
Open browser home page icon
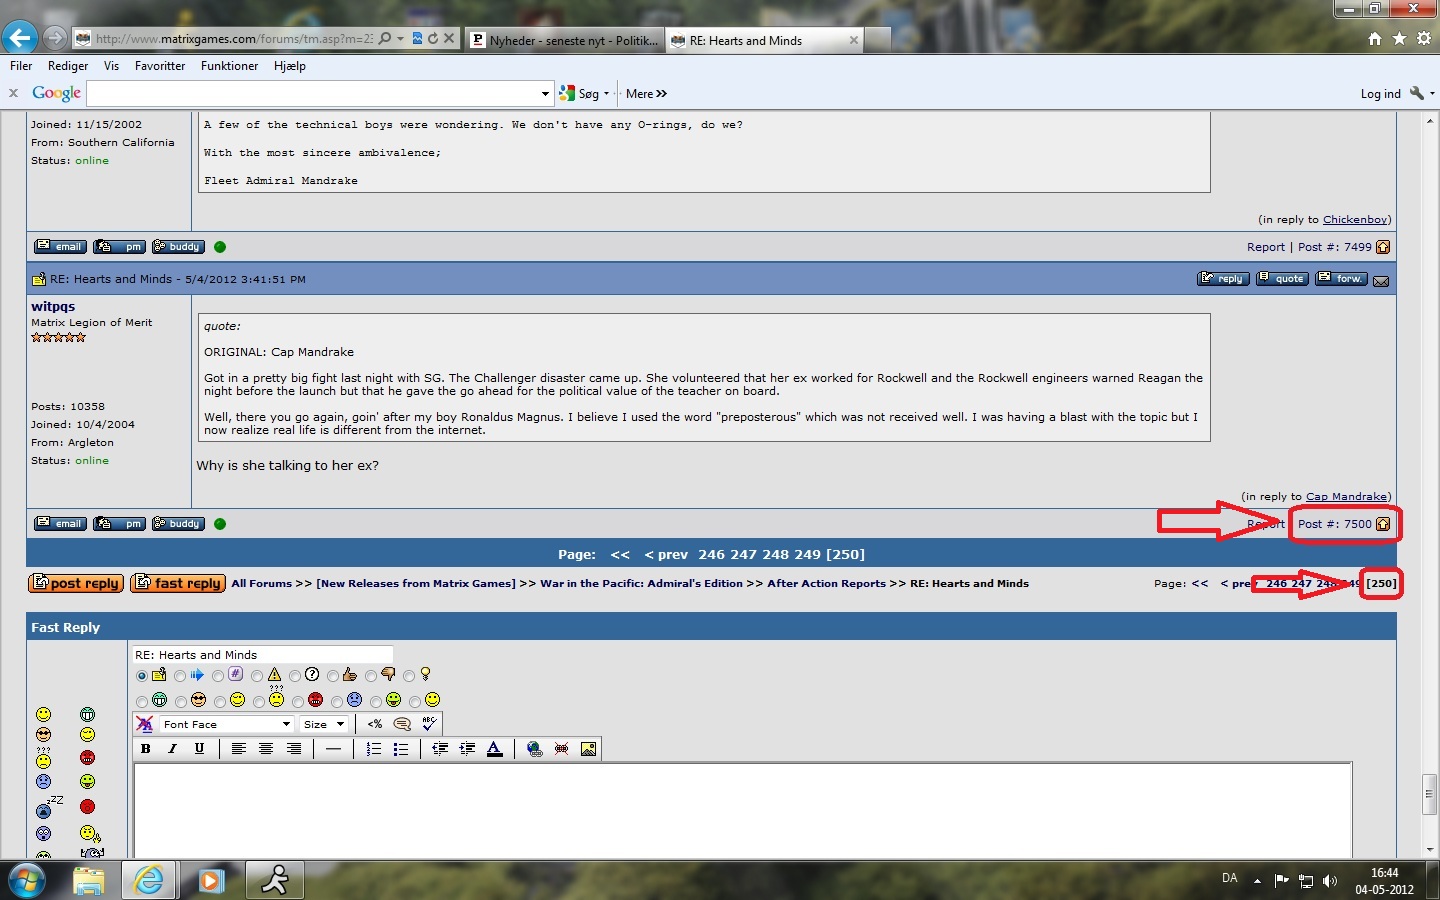pyautogui.click(x=1375, y=38)
